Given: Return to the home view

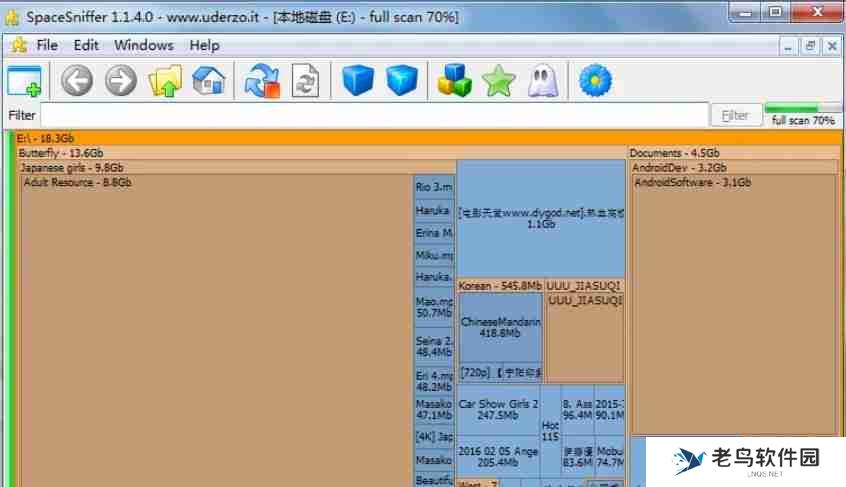Looking at the screenshot, I should (x=208, y=80).
